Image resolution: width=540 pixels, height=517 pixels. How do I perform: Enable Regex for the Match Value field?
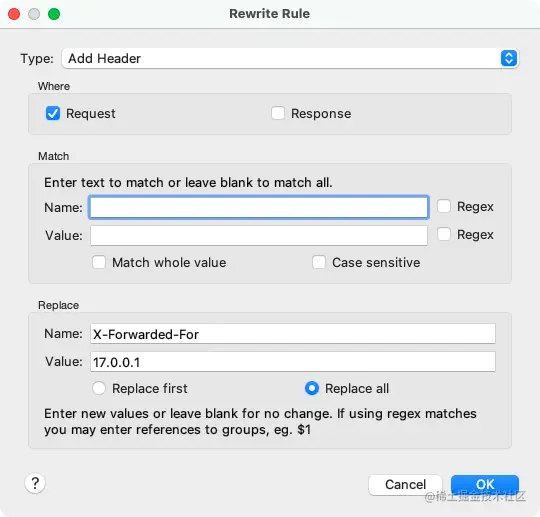pos(444,234)
